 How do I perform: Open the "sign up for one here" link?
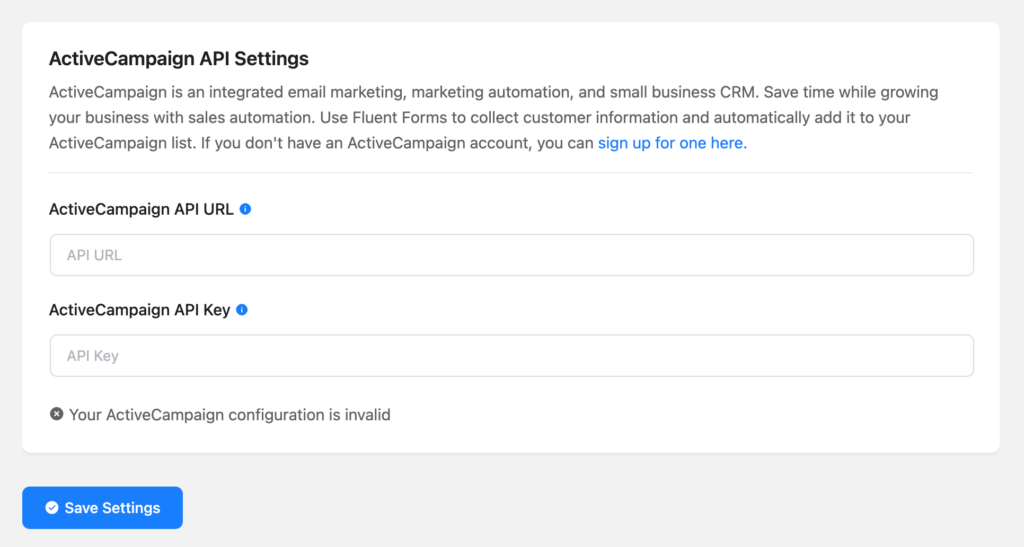[671, 143]
